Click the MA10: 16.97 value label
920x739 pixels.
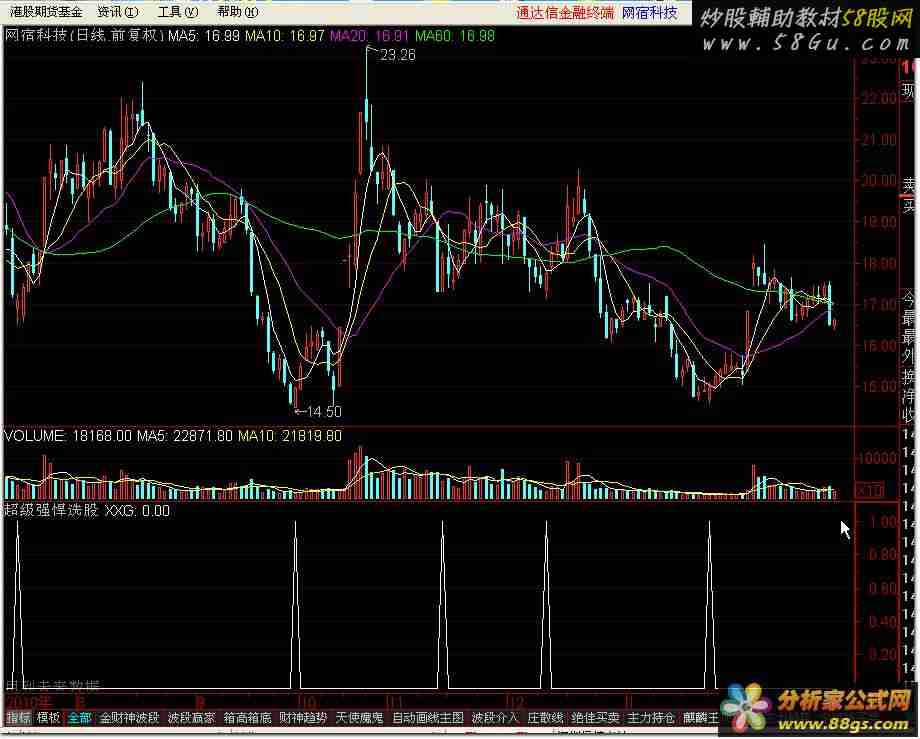click(x=285, y=36)
